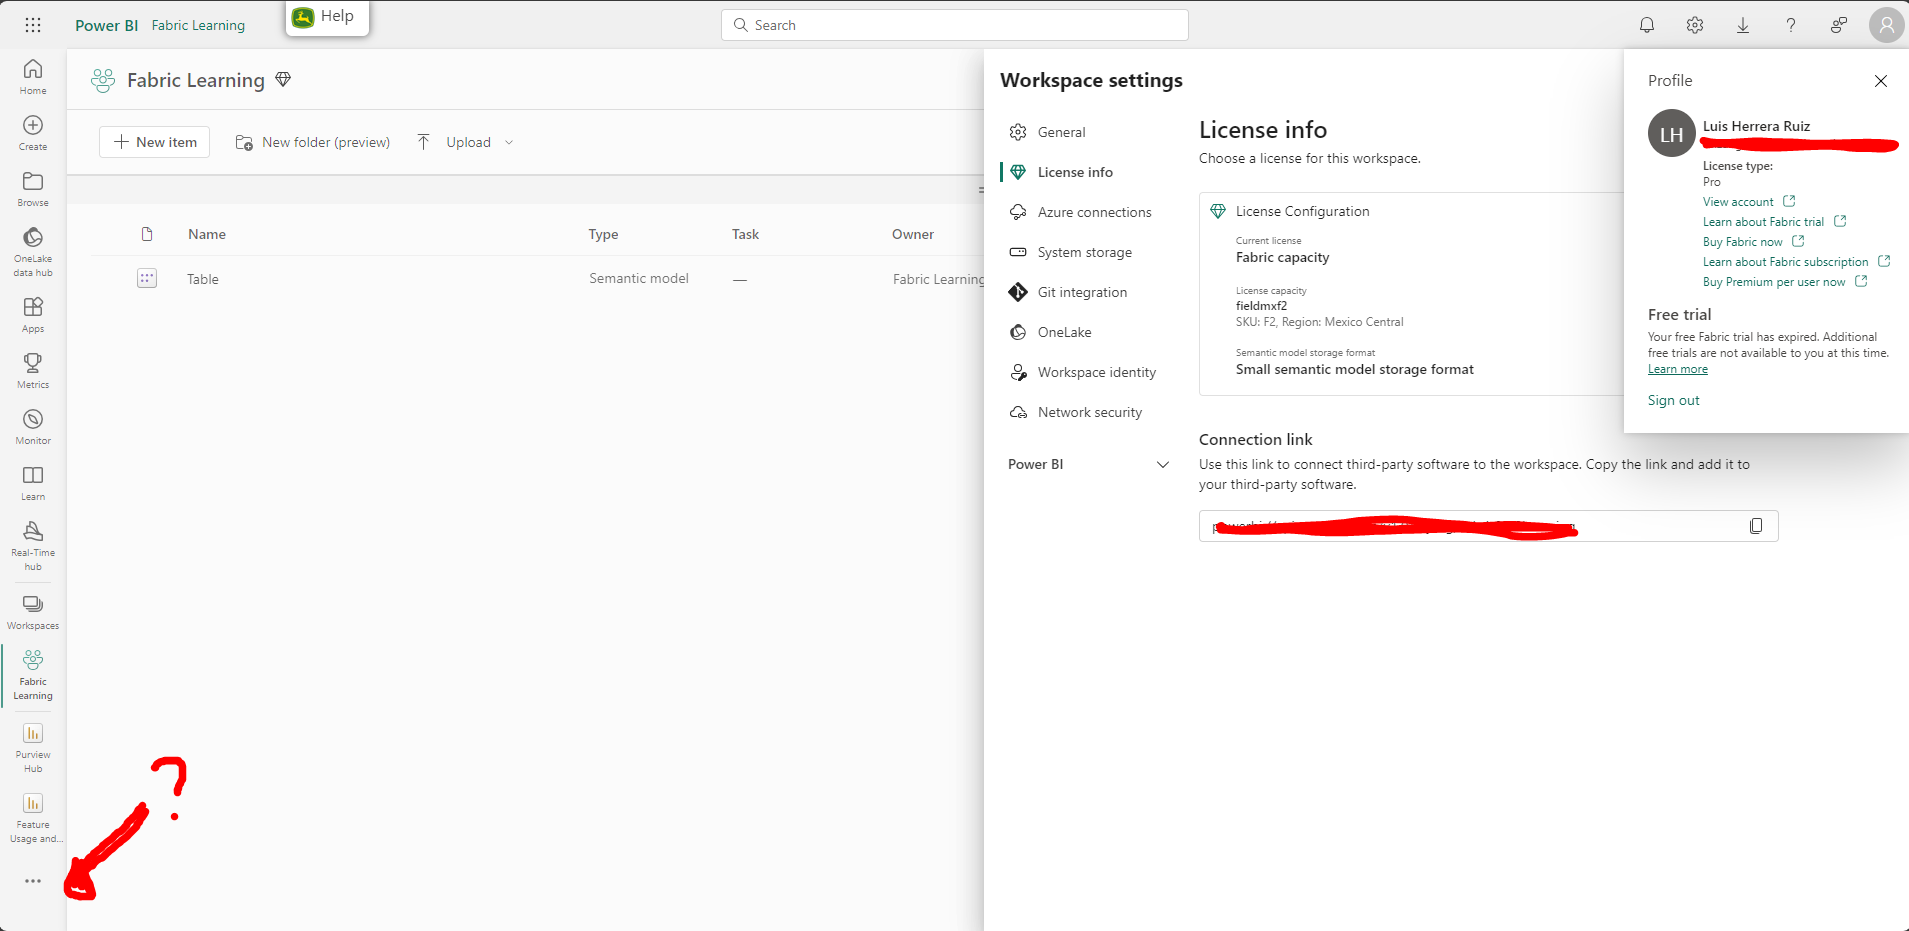Click Sign out in Profile
The image size is (1909, 931).
1674,400
